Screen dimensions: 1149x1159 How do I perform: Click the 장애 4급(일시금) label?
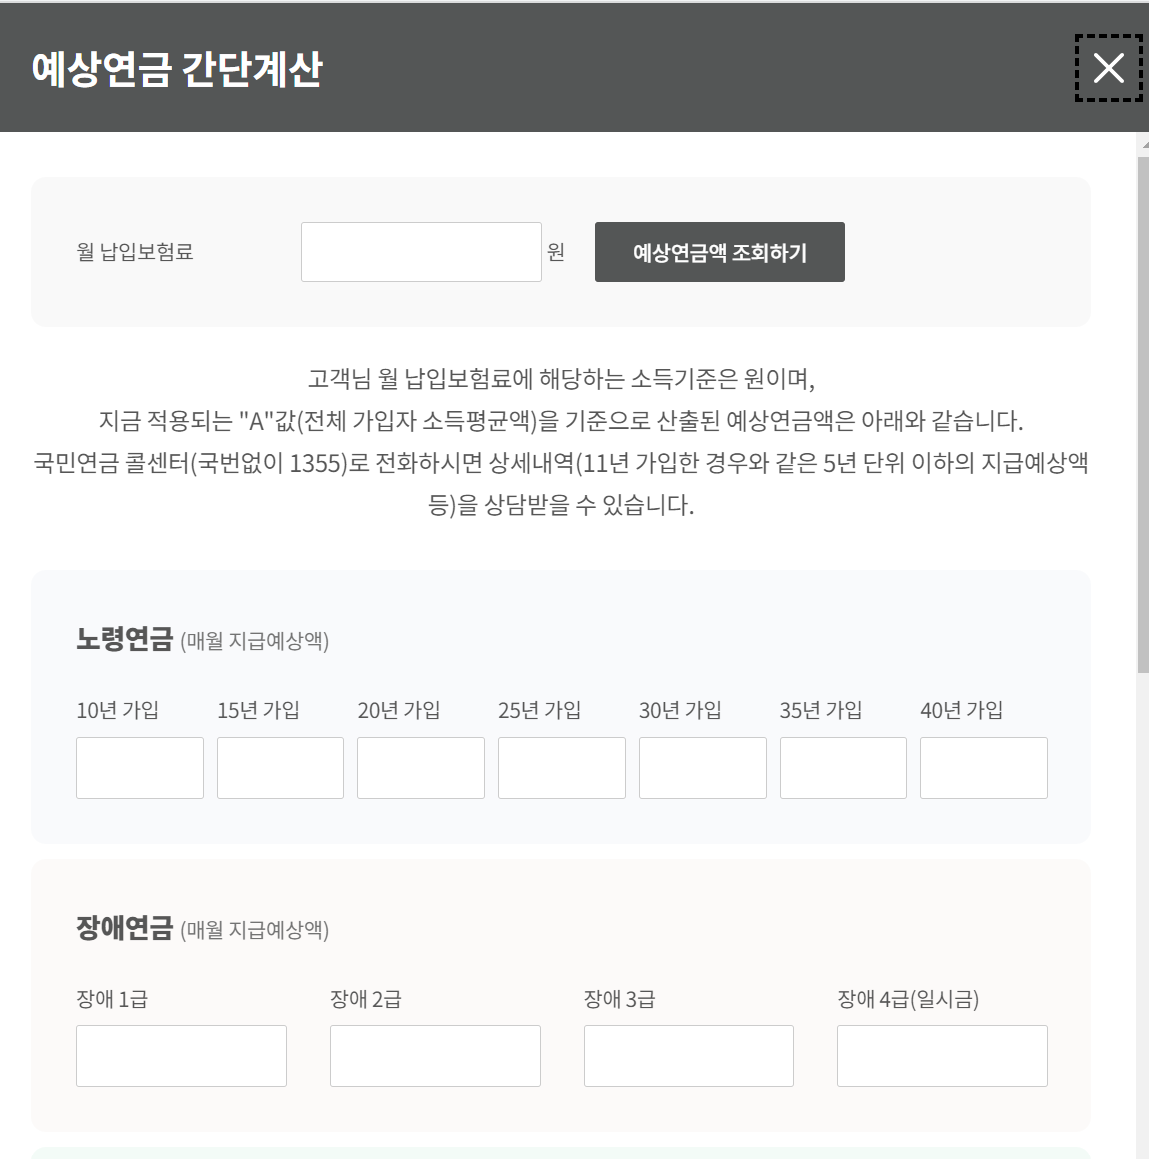pos(908,999)
